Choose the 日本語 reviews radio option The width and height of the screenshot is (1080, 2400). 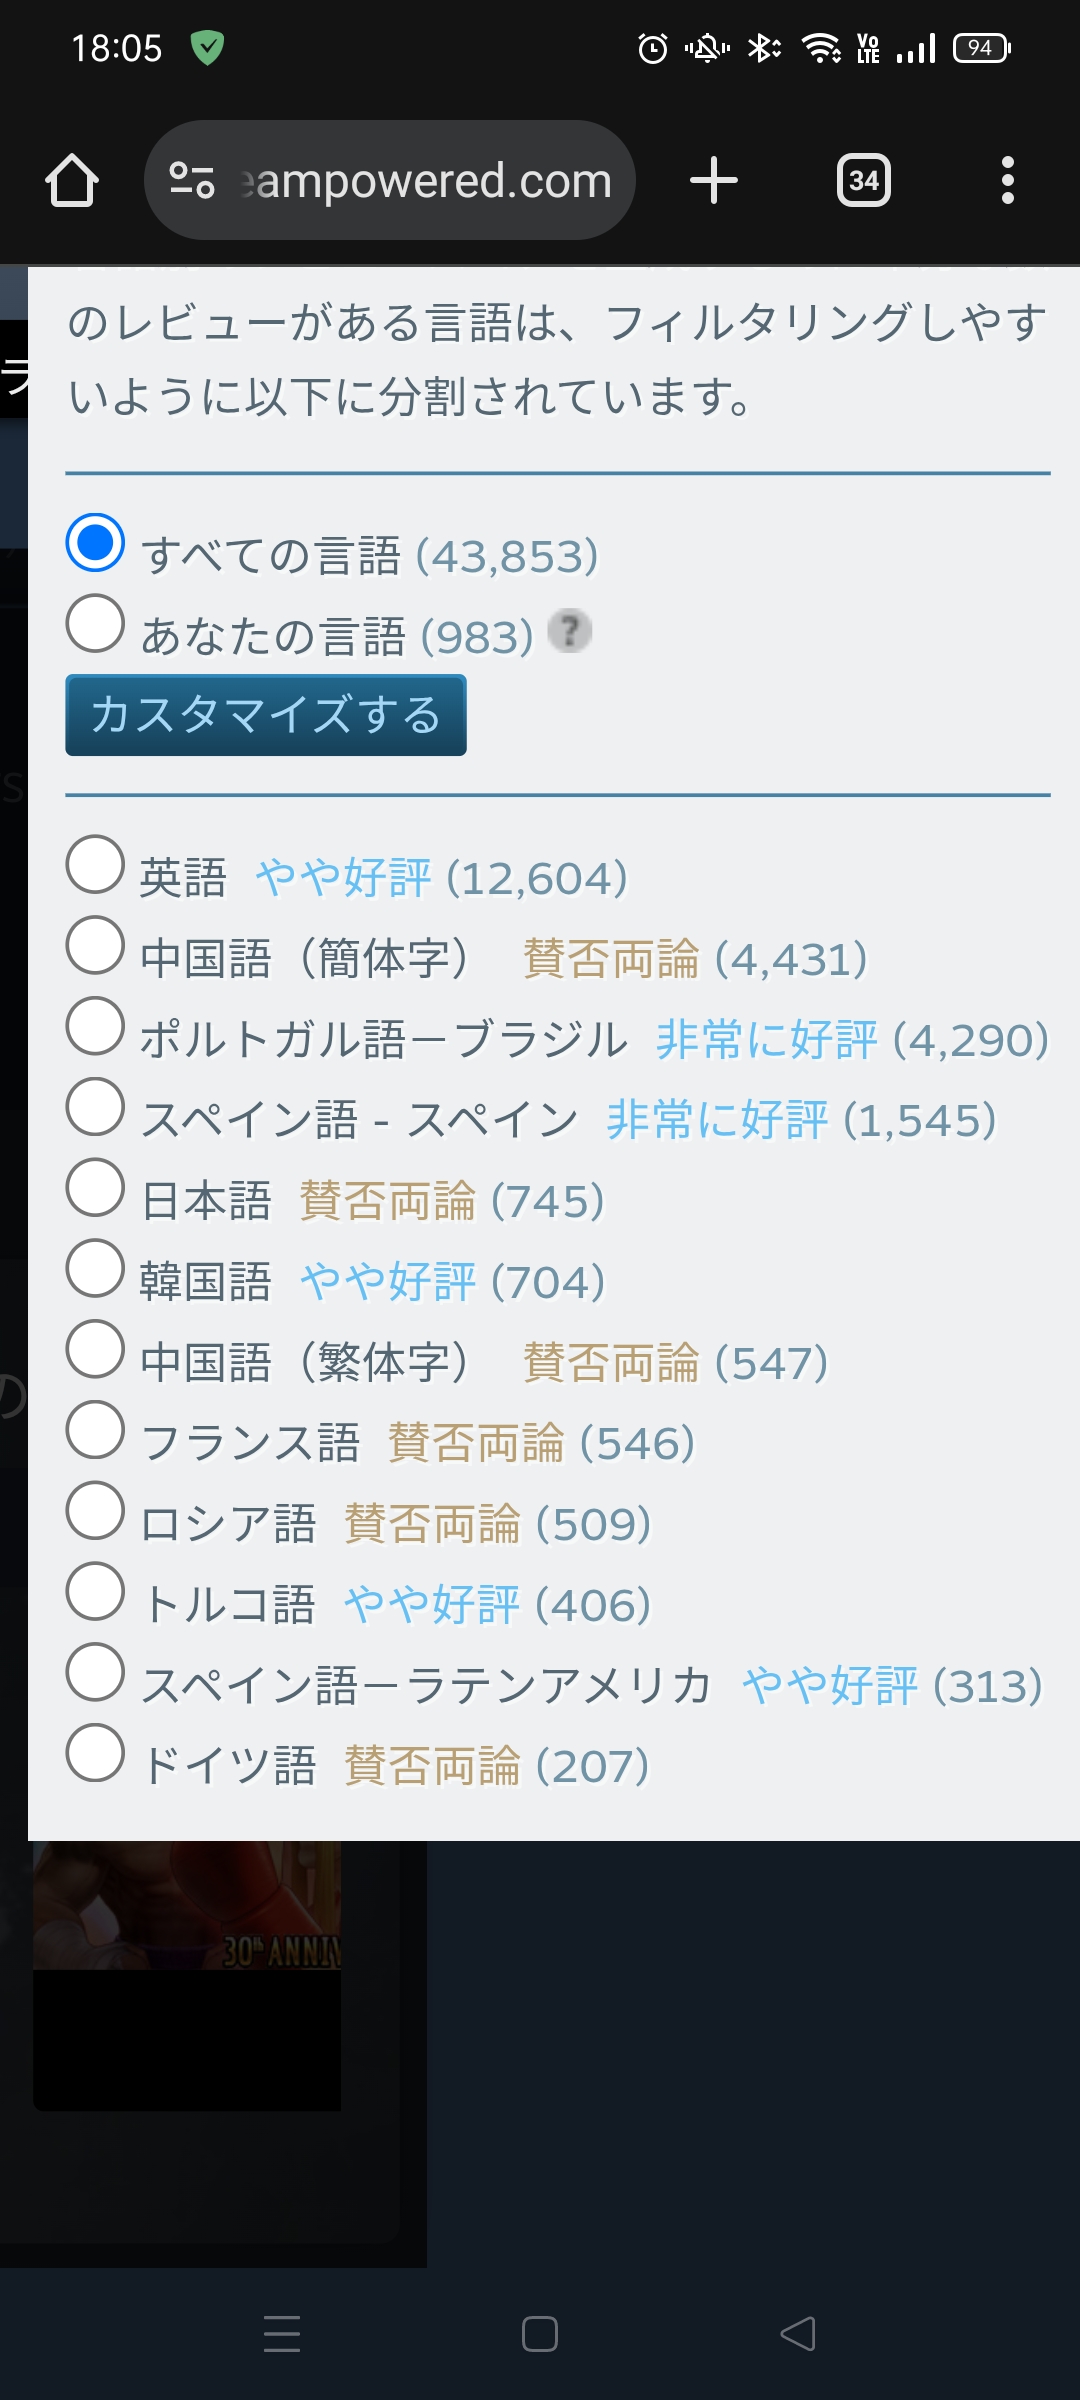(x=95, y=1188)
